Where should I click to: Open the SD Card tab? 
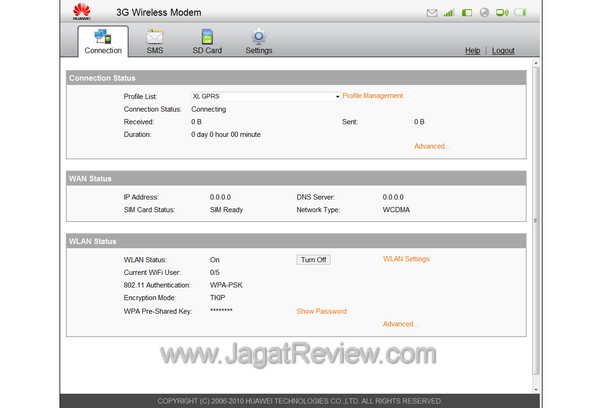(x=207, y=41)
